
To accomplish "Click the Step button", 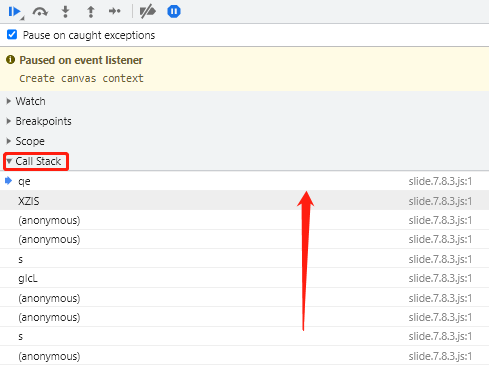I will [x=115, y=12].
